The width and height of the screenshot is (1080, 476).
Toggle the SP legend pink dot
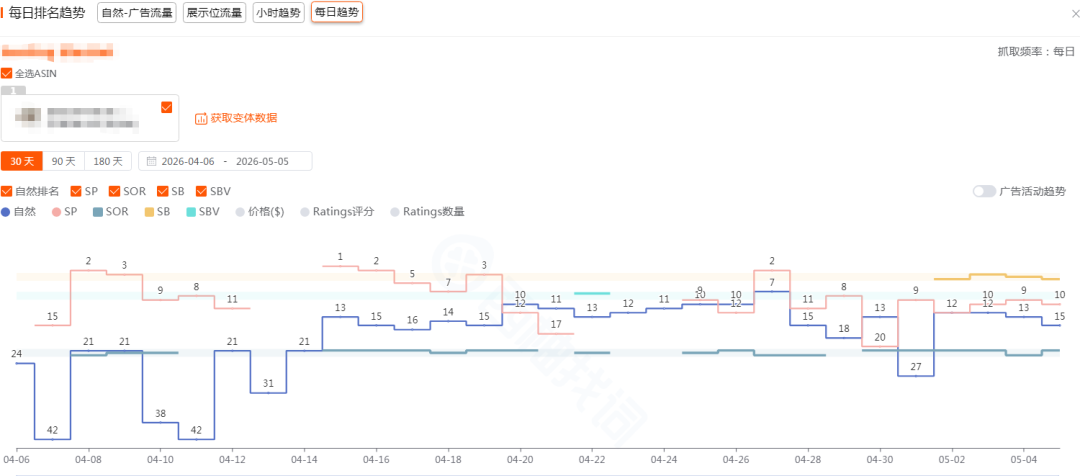[x=56, y=212]
